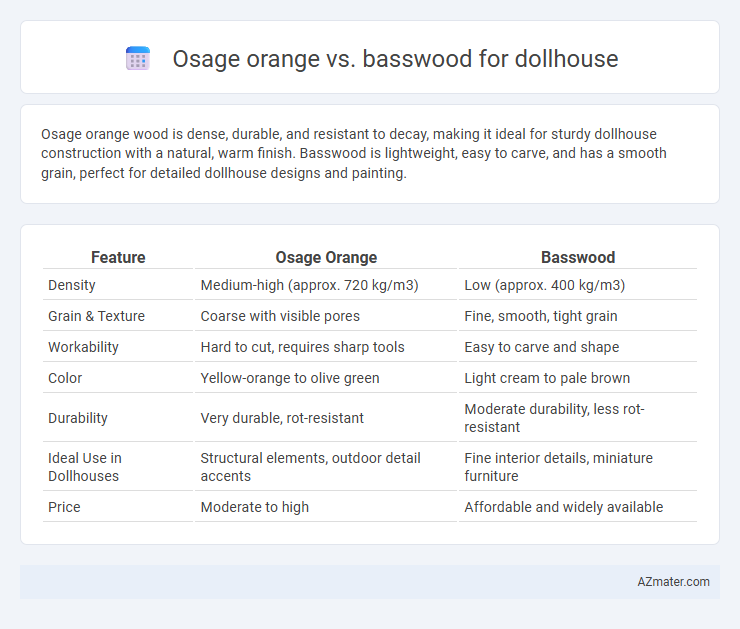
Task: Click 'Light cream to pale brown' cell
Action: pyautogui.click(x=547, y=378)
